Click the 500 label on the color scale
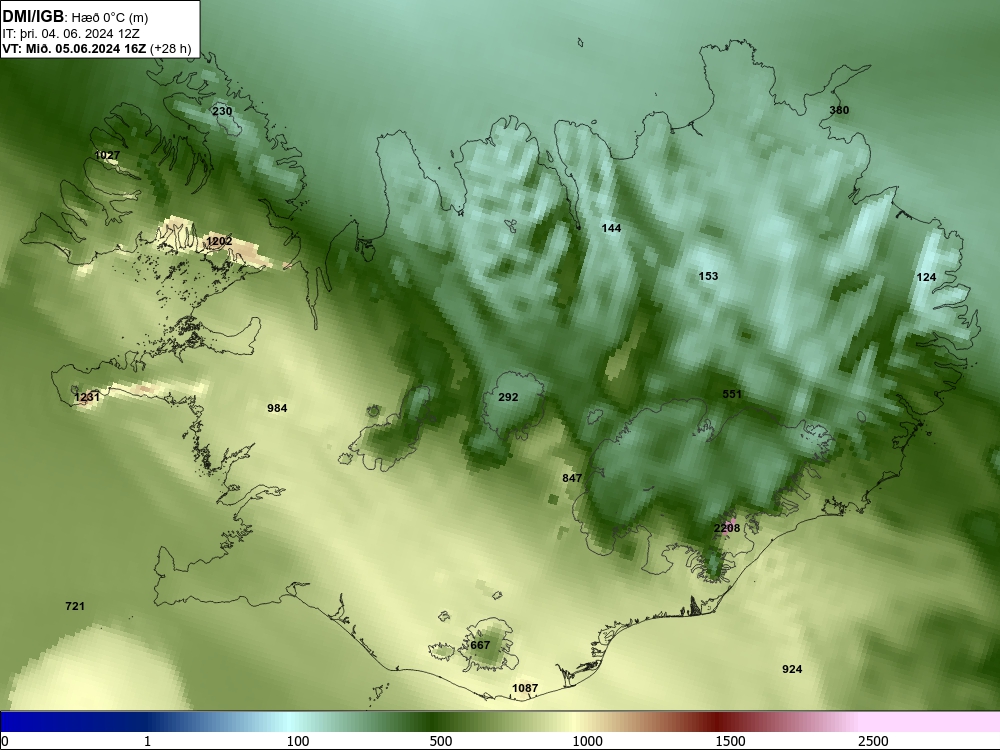This screenshot has width=1000, height=750. pyautogui.click(x=441, y=741)
